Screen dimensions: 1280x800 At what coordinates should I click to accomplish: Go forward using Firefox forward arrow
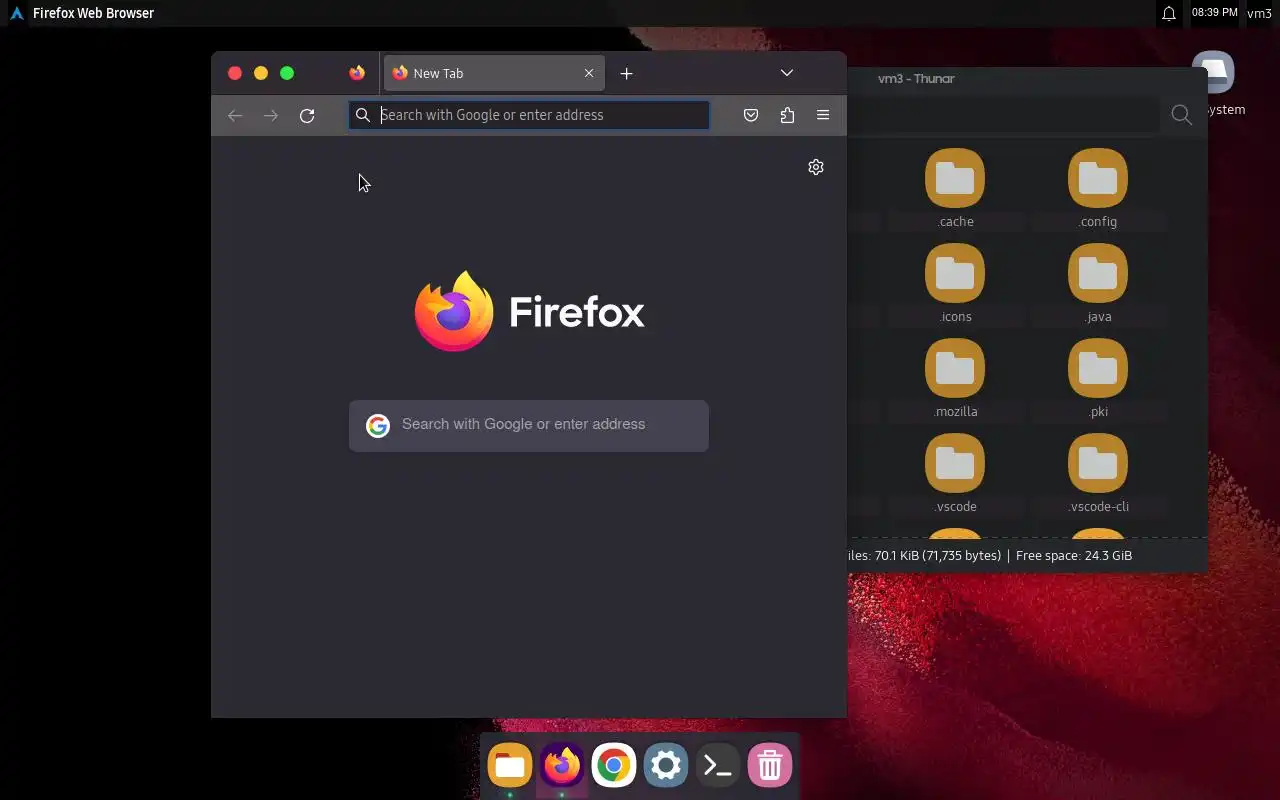[271, 115]
